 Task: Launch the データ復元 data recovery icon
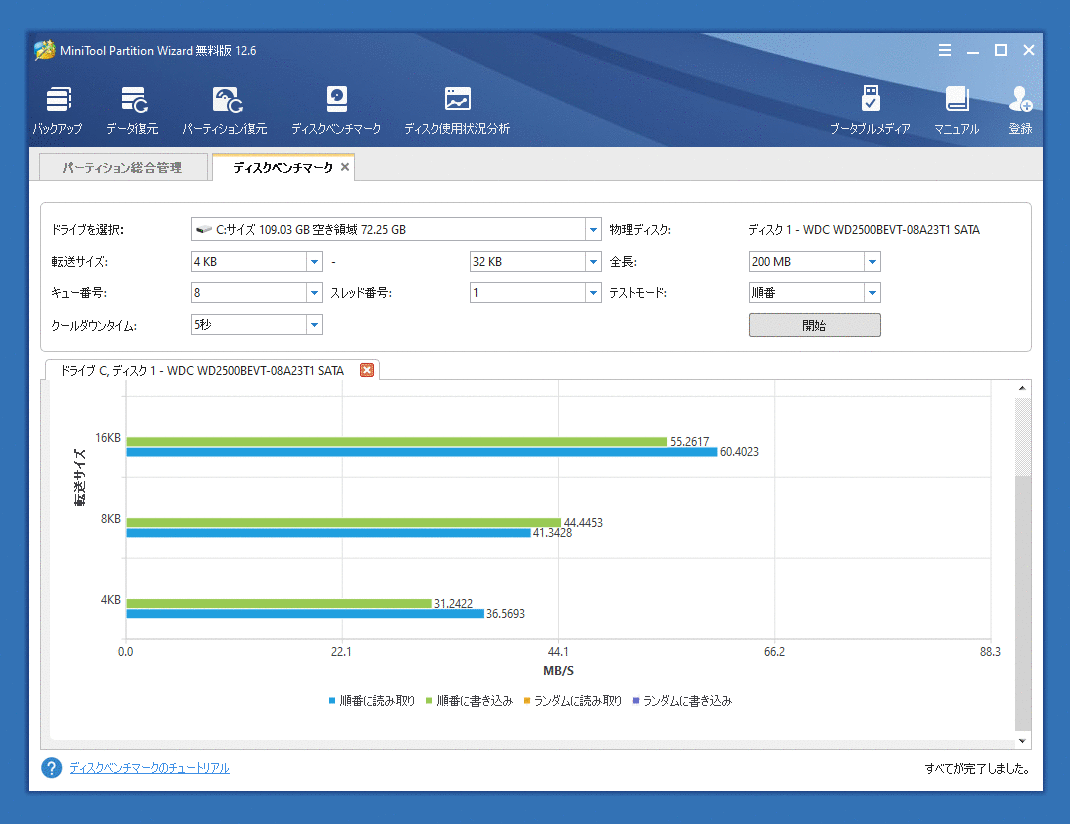click(132, 110)
